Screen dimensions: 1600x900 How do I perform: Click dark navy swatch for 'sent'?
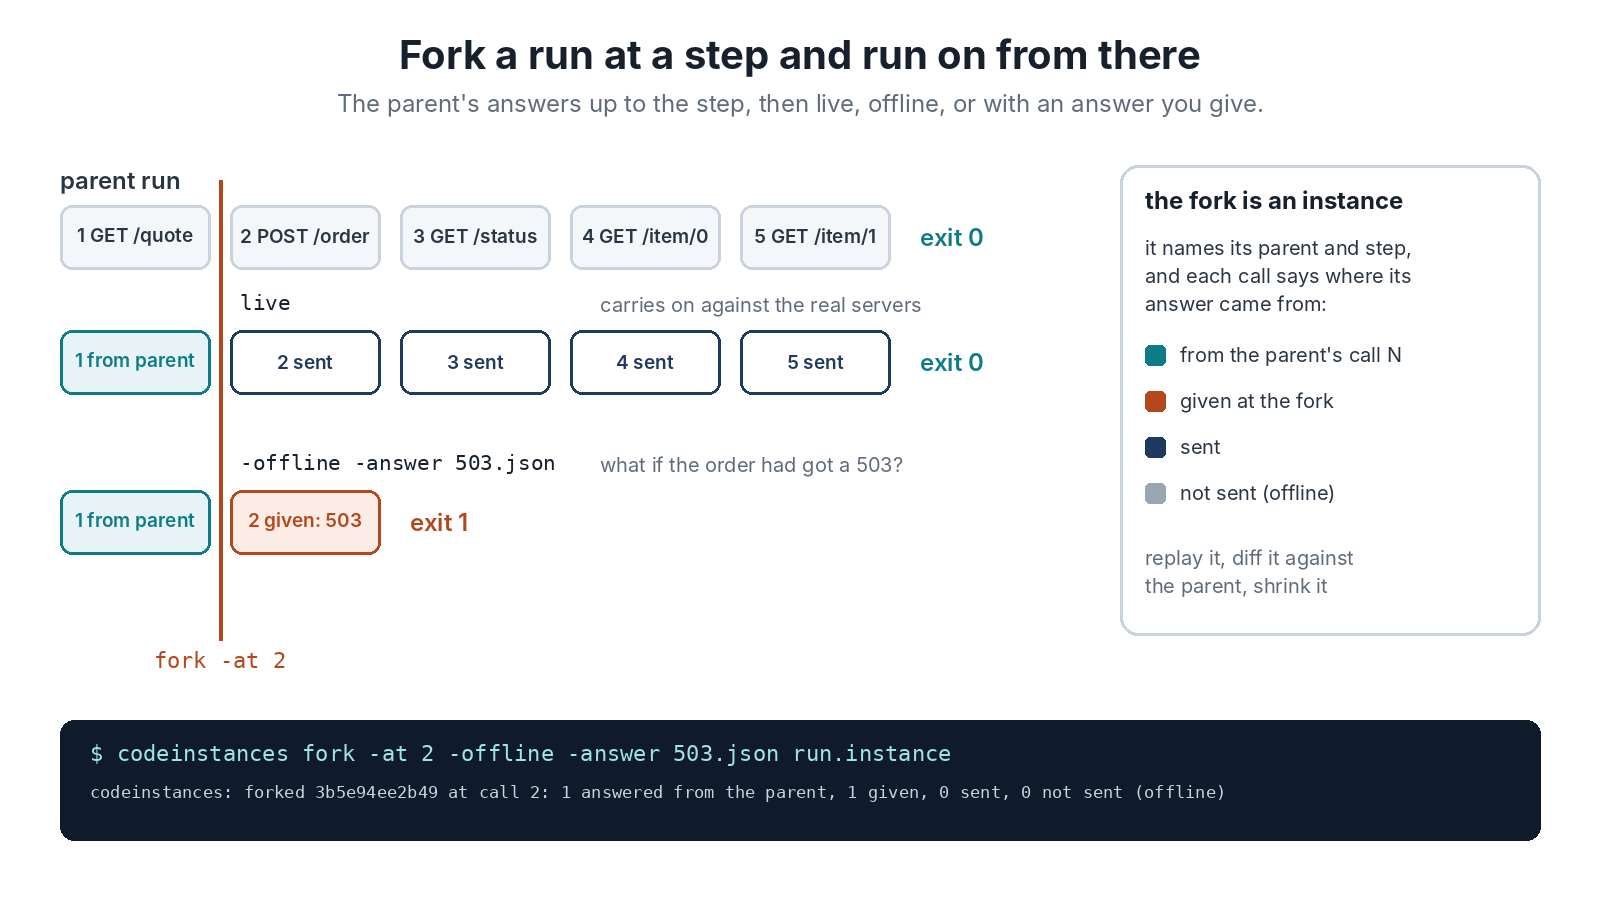[x=1155, y=447]
